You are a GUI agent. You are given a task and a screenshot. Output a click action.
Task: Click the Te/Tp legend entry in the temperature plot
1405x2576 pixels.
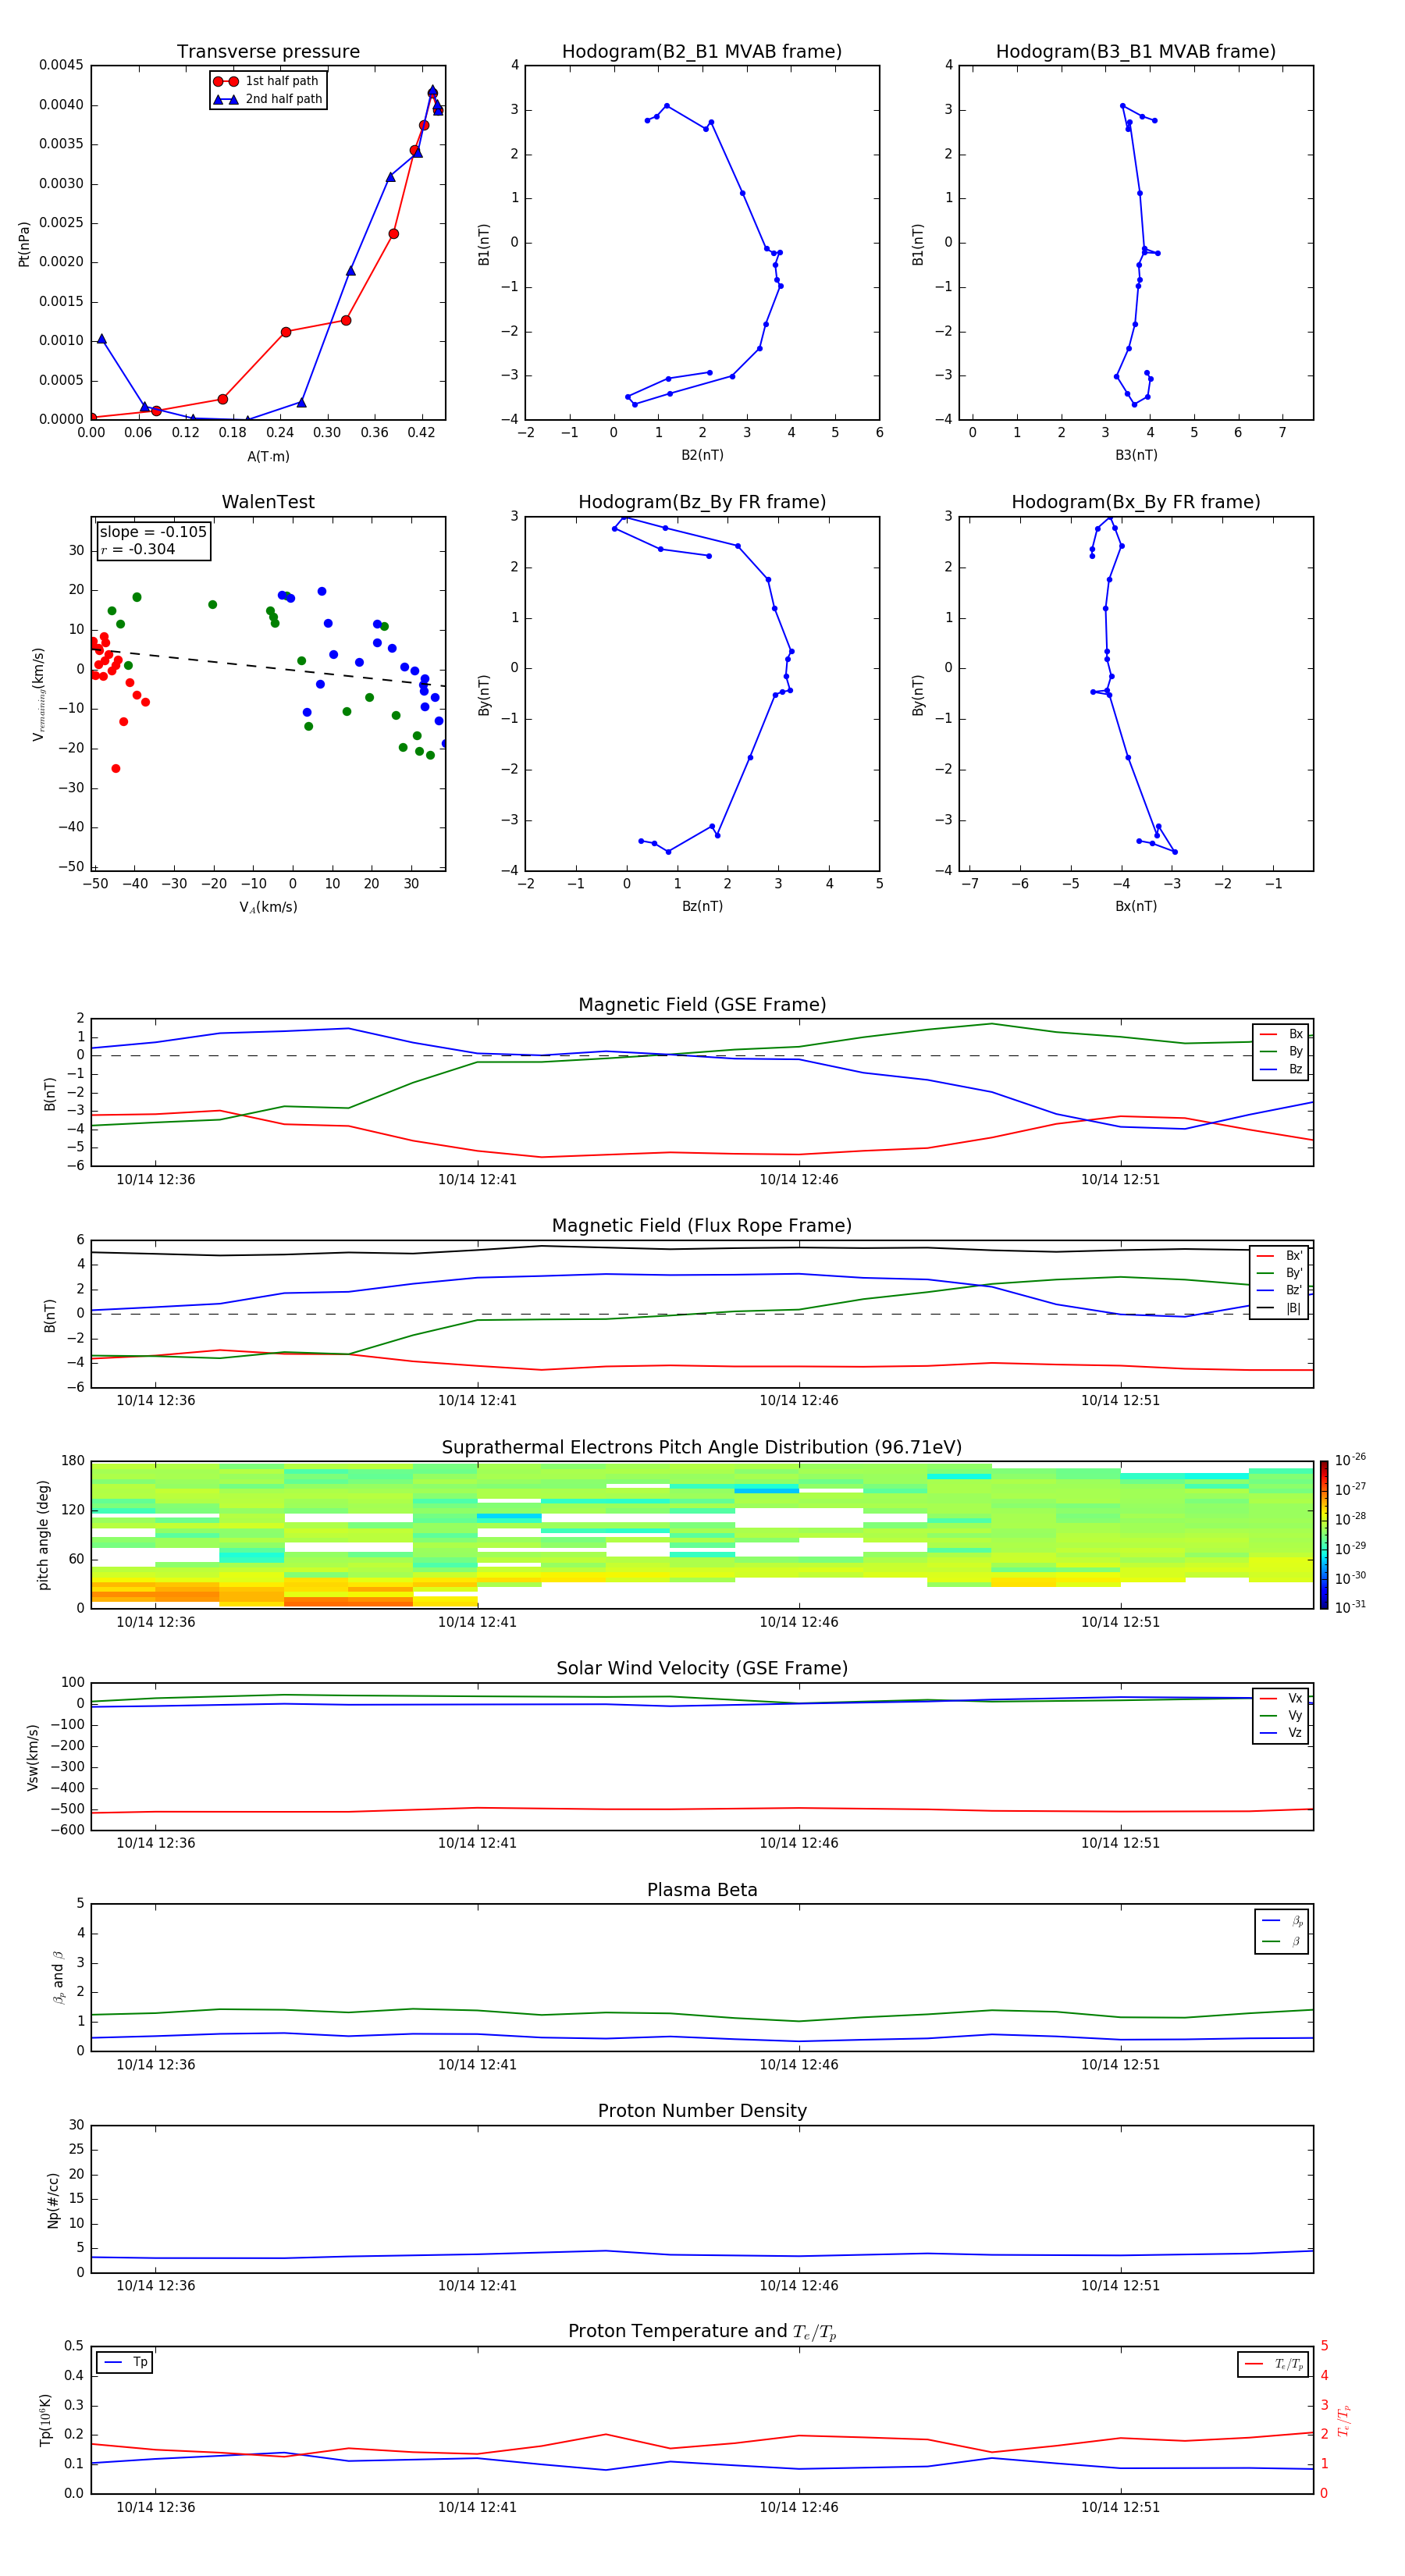[x=1273, y=2364]
